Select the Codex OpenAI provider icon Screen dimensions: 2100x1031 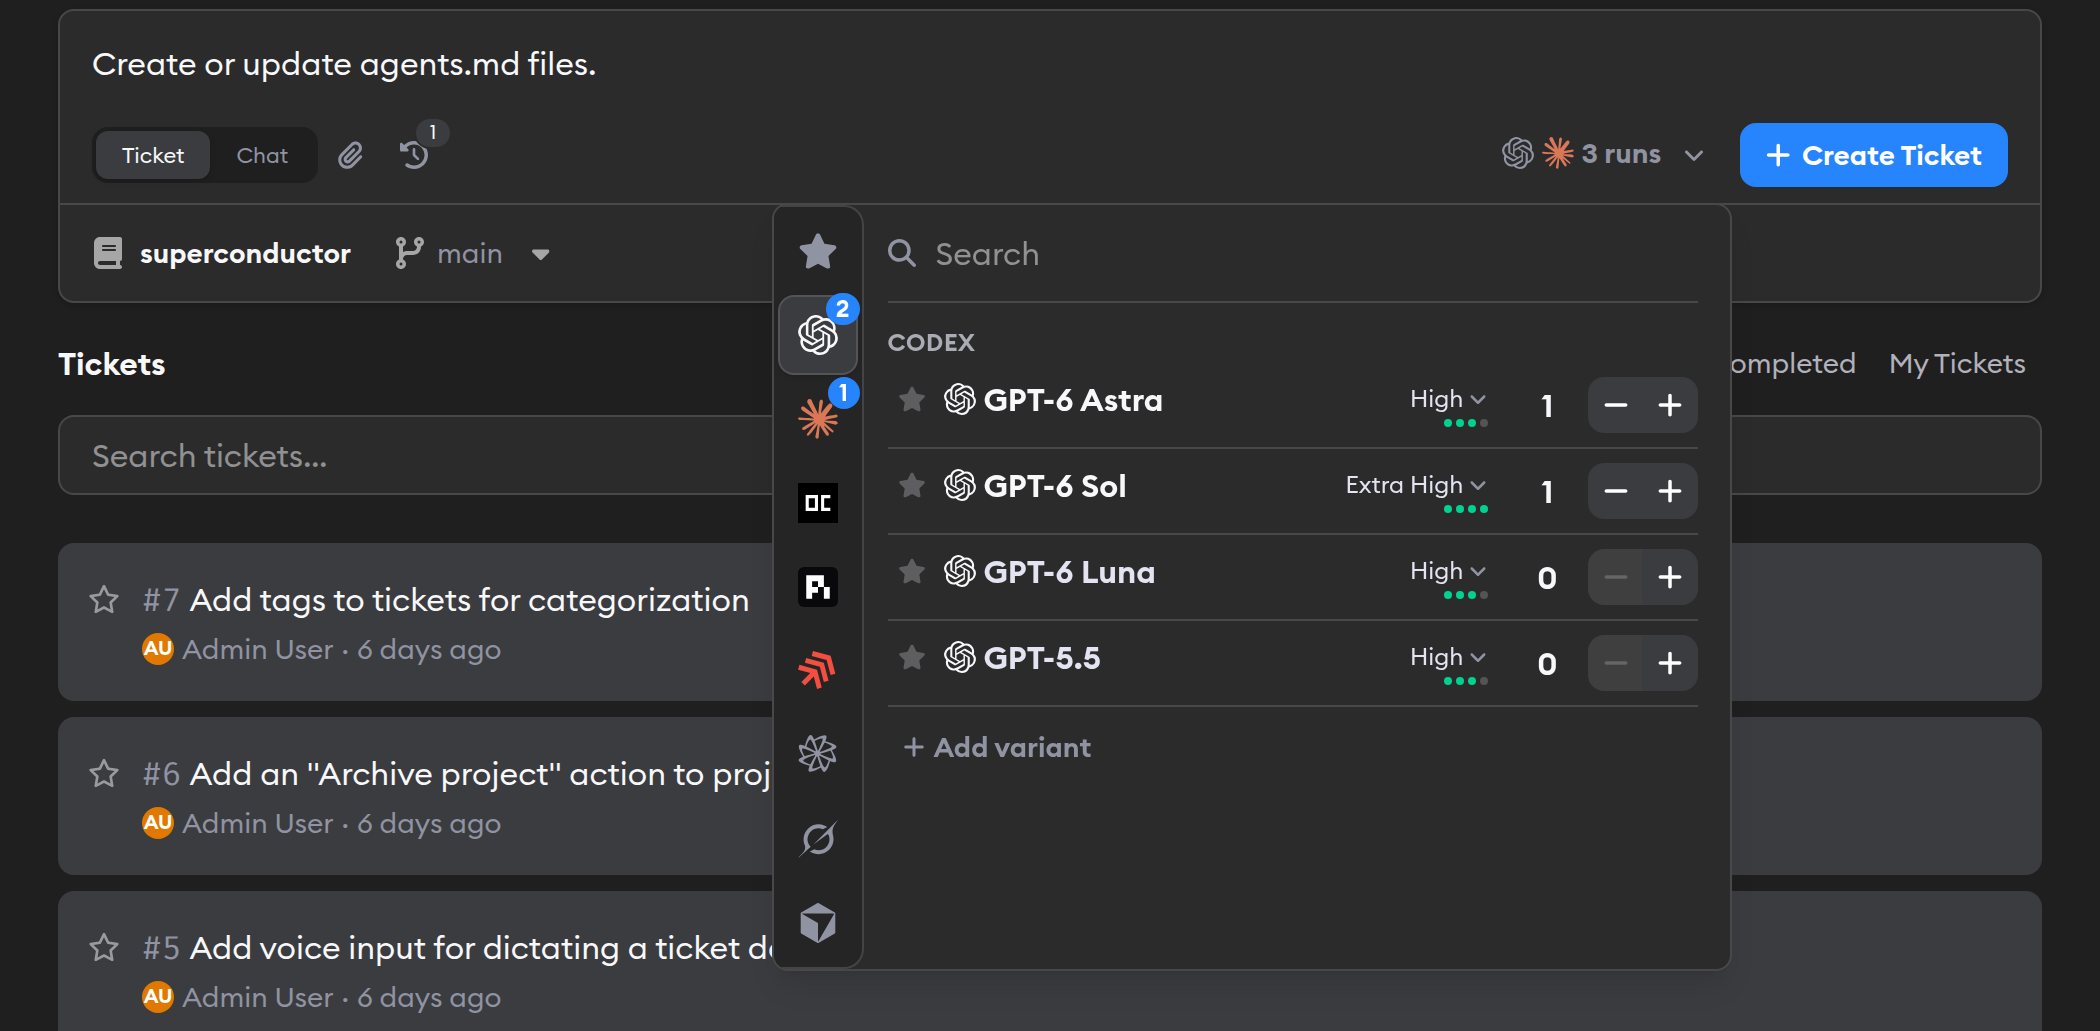(818, 335)
